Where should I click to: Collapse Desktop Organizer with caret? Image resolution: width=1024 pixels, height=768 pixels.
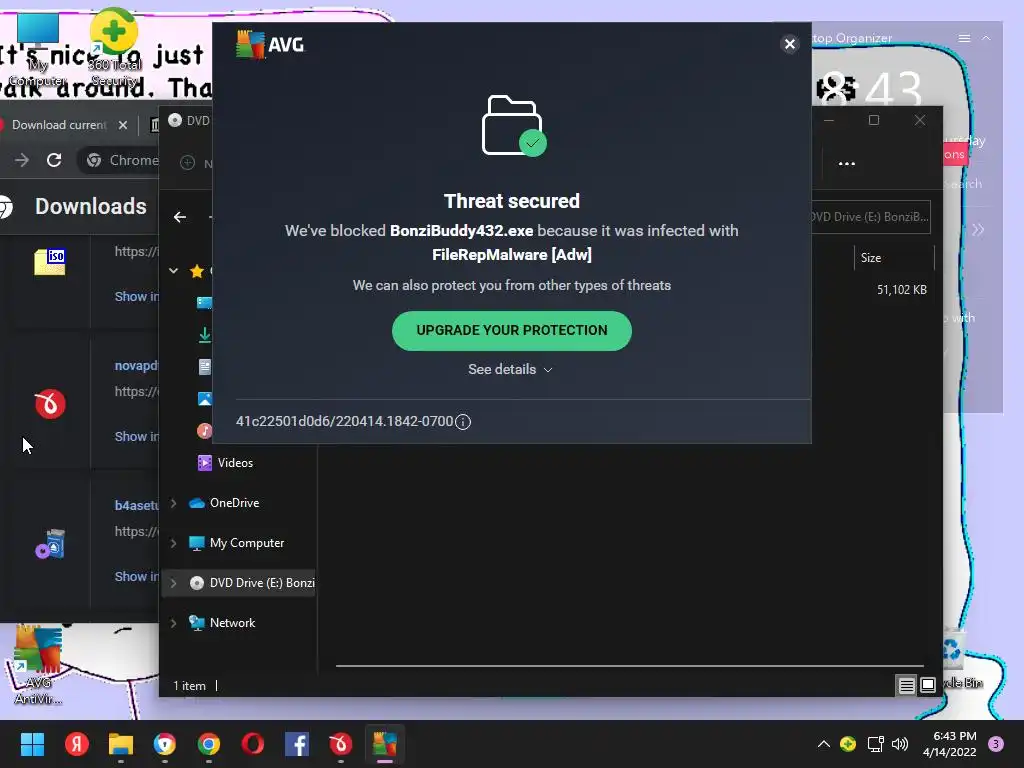986,39
